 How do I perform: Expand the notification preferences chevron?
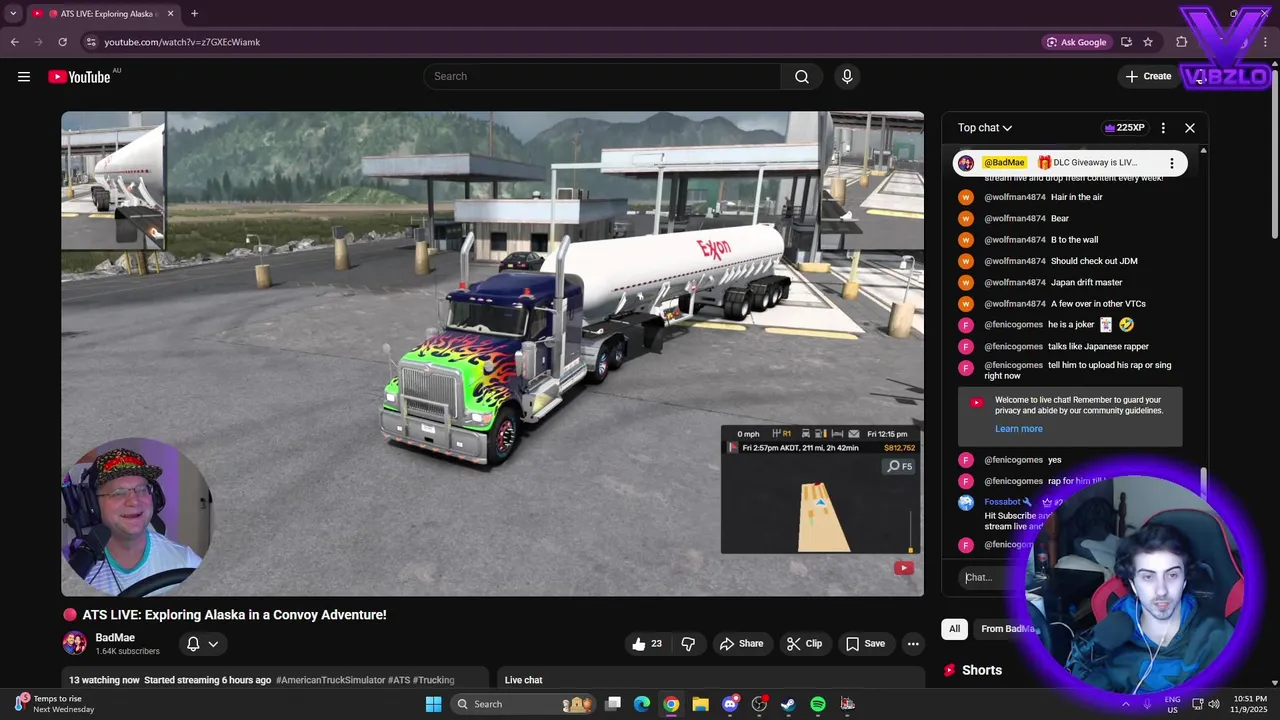213,644
